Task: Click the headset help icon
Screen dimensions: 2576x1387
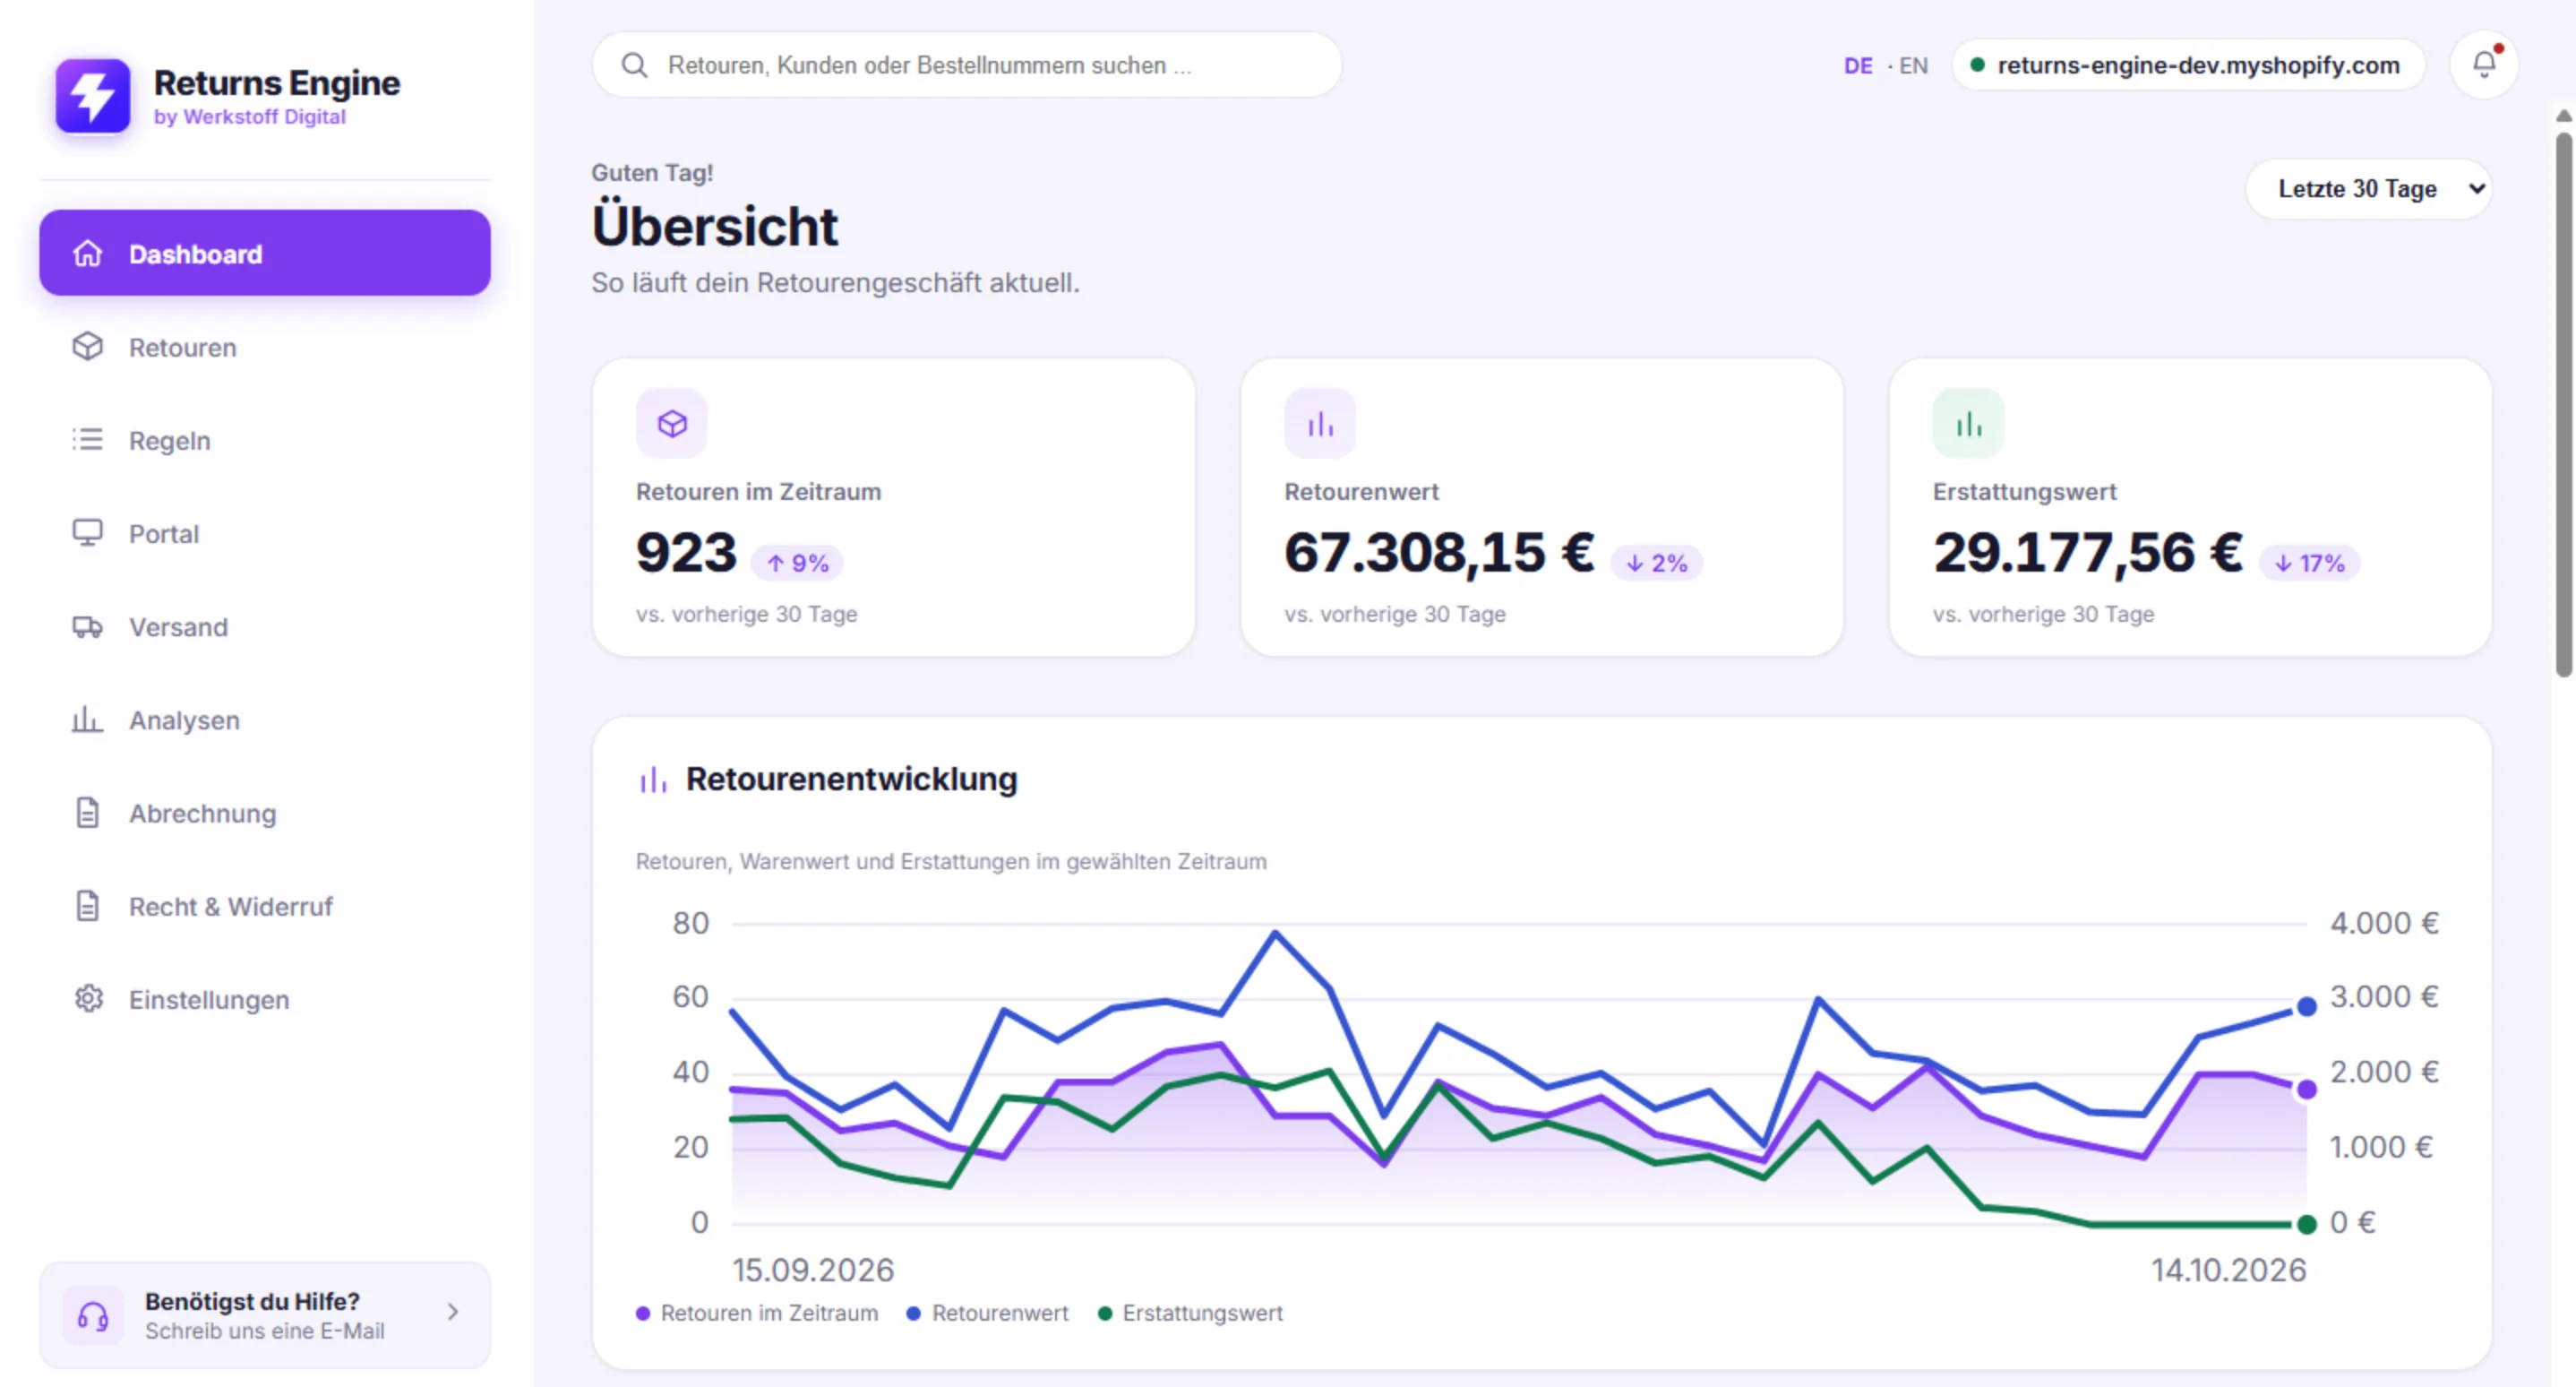Action: tap(93, 1315)
